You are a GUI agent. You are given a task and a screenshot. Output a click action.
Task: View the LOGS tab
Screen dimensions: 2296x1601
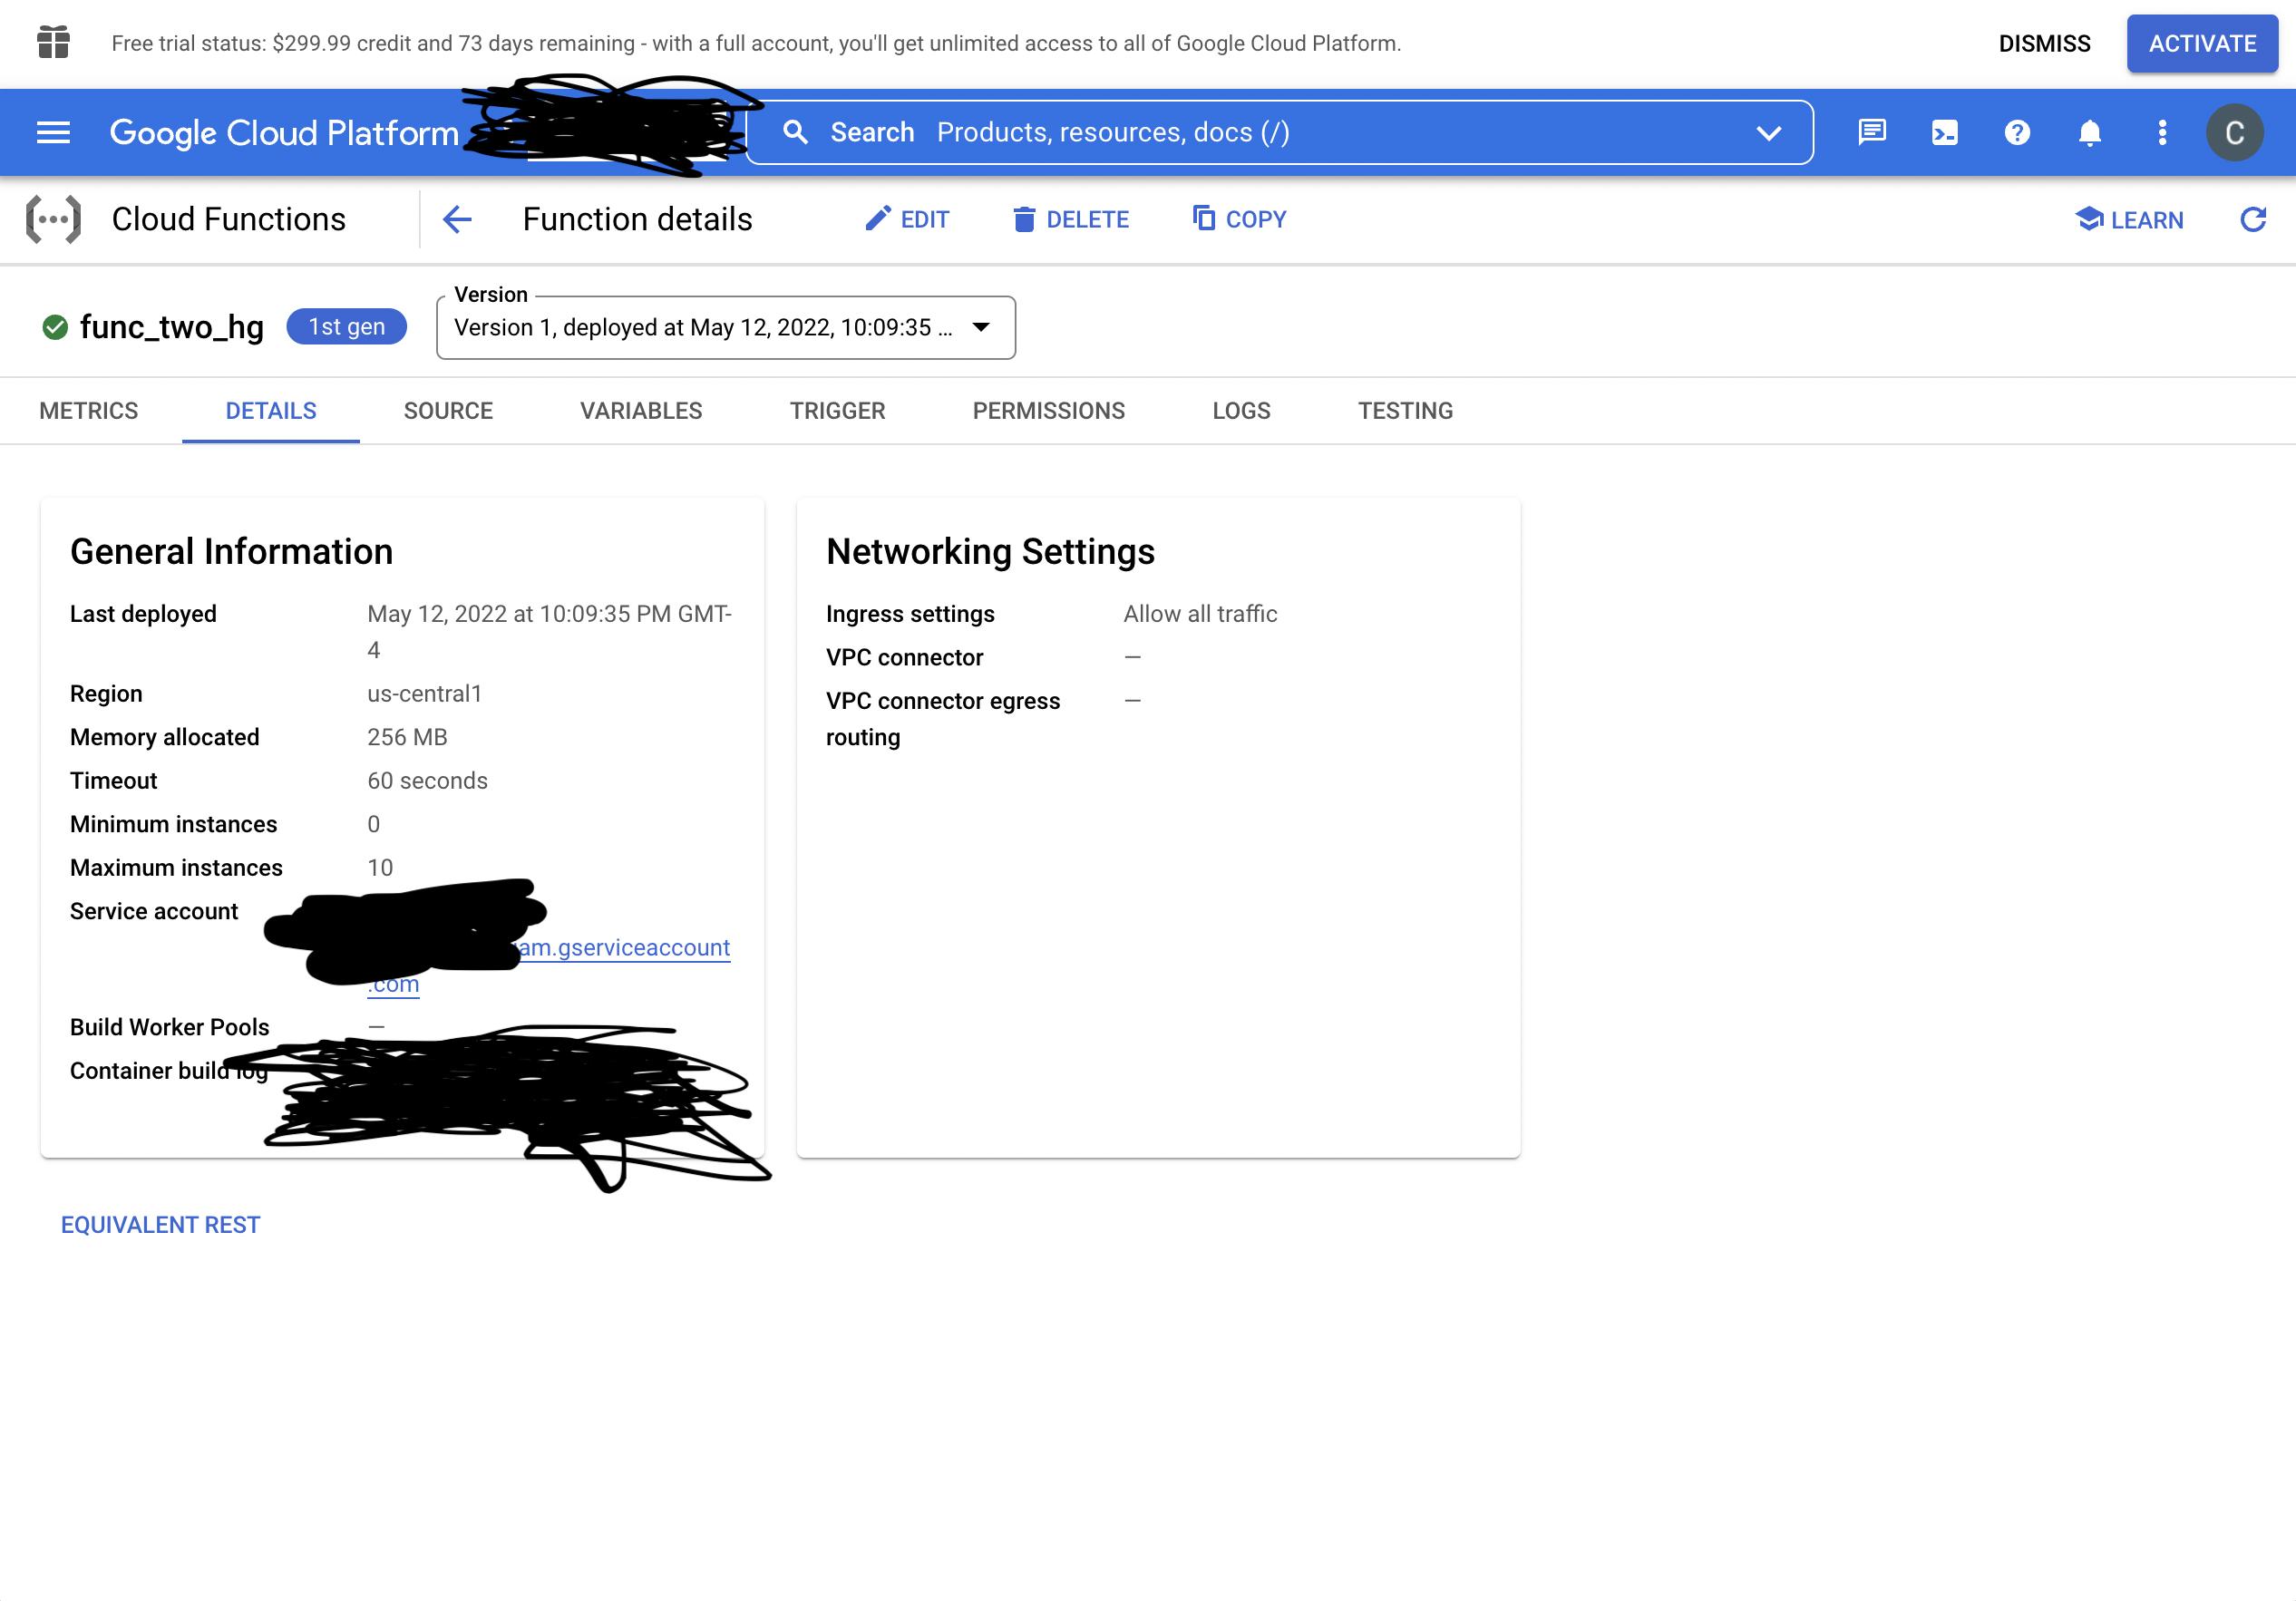(x=1241, y=411)
